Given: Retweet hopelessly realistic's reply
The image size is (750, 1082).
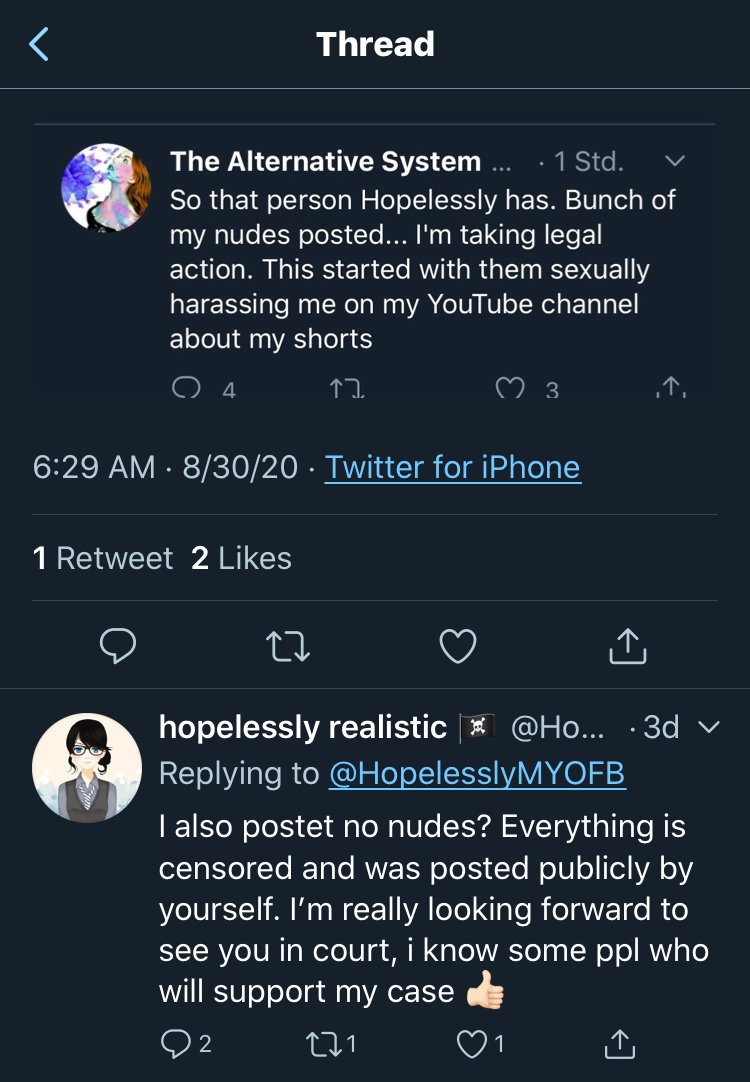Looking at the screenshot, I should click(323, 1044).
